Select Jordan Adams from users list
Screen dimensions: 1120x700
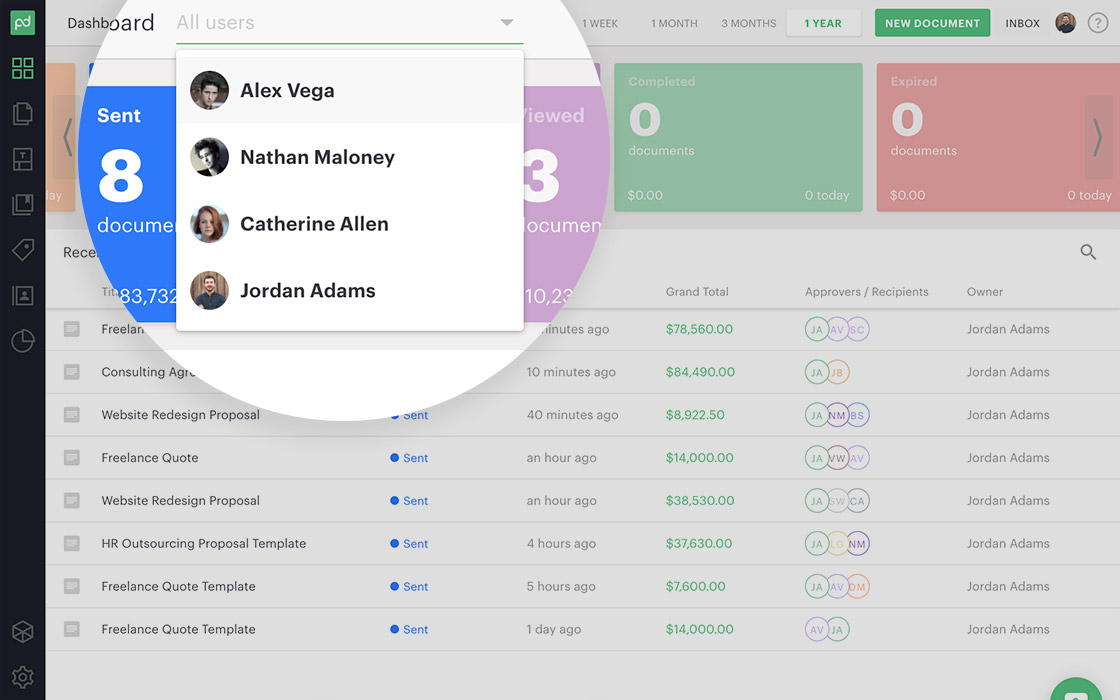pos(349,291)
